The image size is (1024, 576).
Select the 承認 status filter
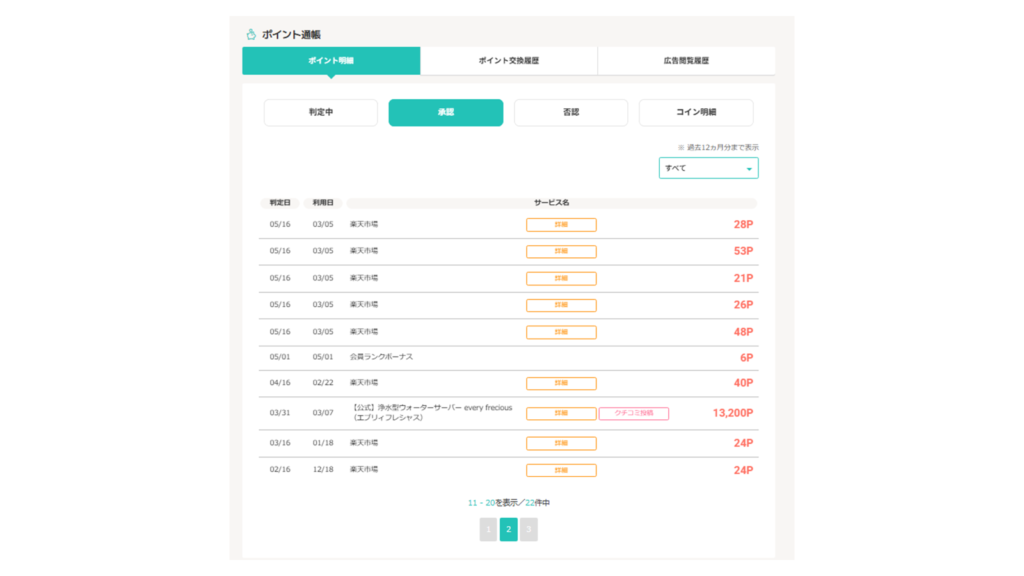(x=445, y=113)
